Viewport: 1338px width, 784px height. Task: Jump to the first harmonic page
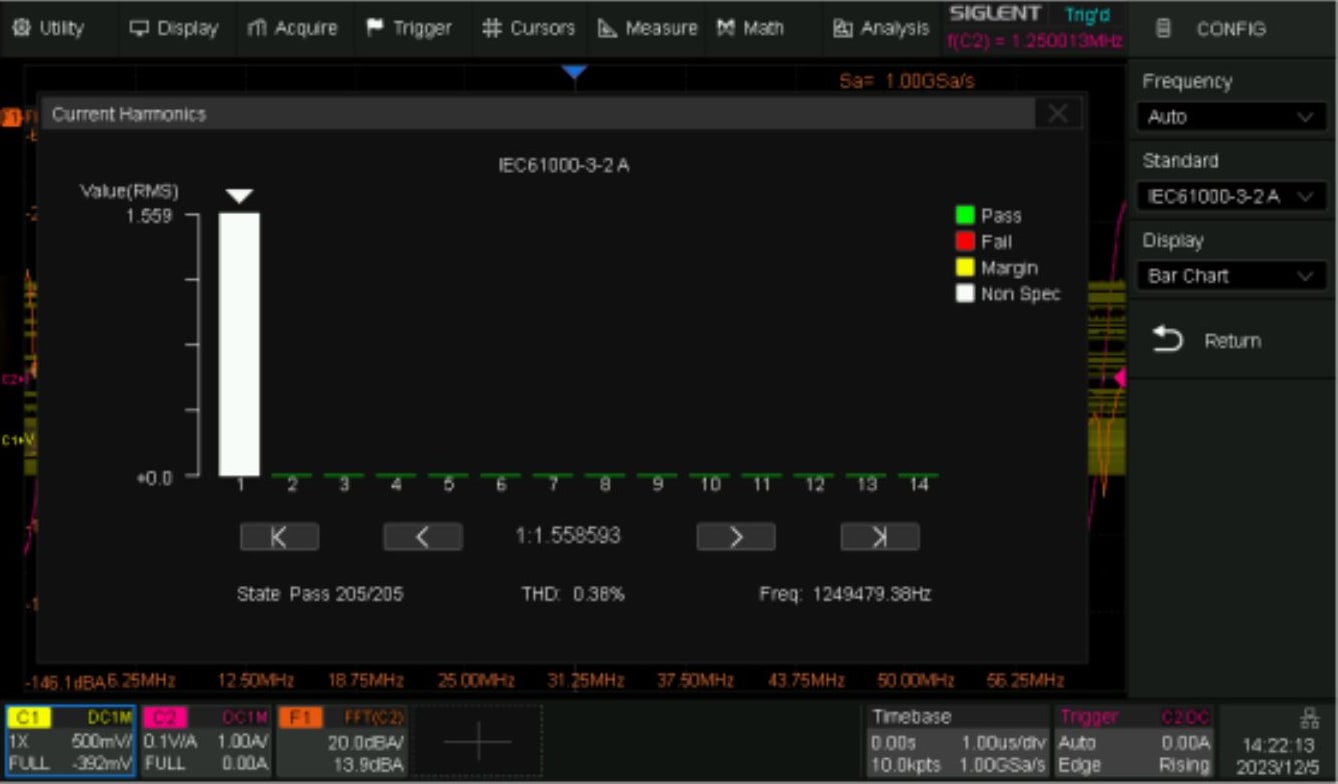[x=279, y=537]
